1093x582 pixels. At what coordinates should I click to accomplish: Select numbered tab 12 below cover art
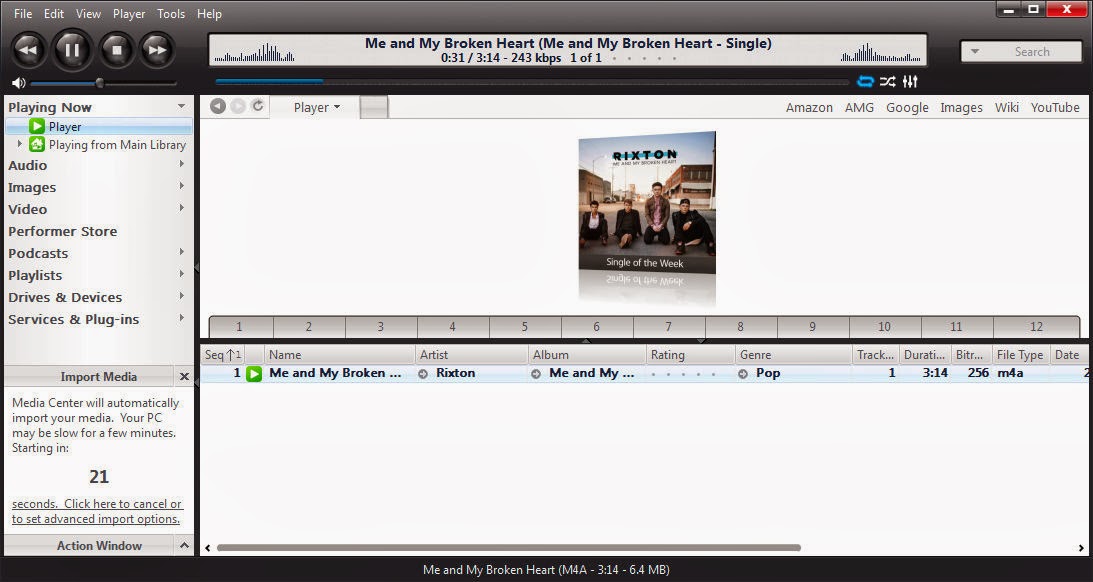click(x=1036, y=326)
